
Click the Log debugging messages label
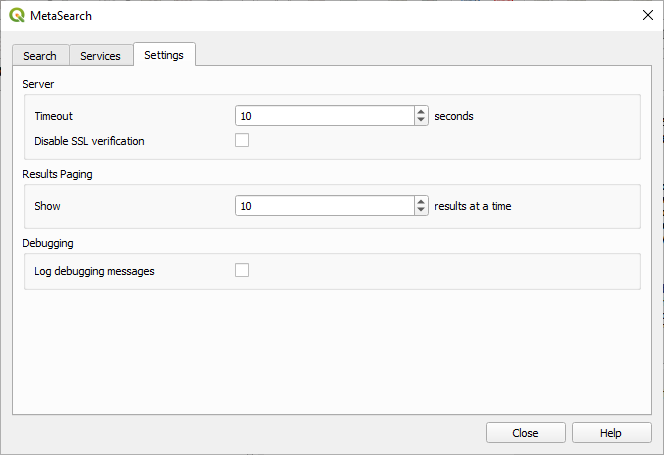coord(94,271)
